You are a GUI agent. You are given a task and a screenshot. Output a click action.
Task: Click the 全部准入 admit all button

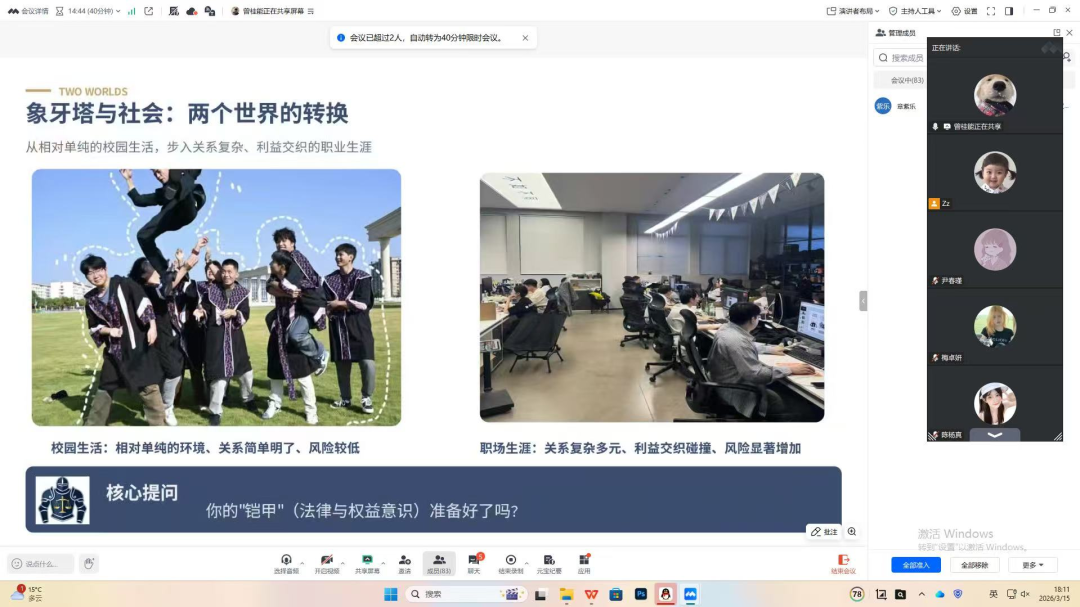tap(916, 565)
